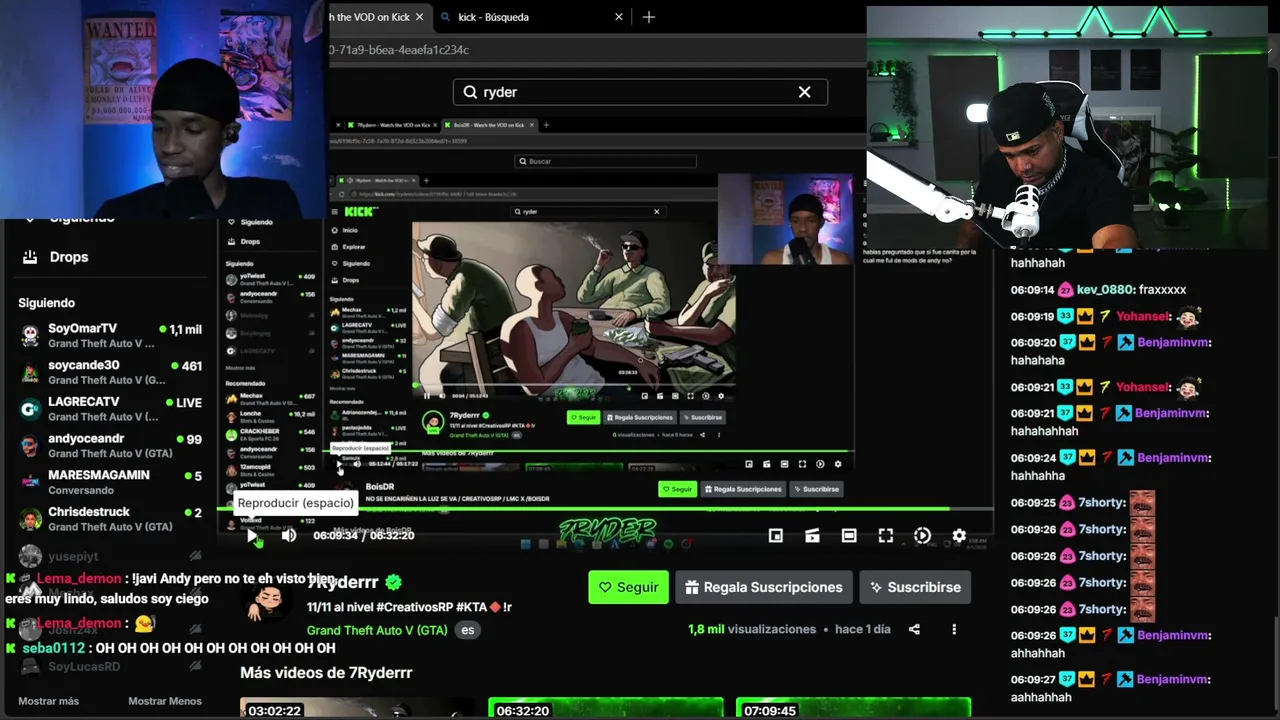The image size is (1280, 720).
Task: Click the level 27 badge beside kev_0880
Action: click(1065, 290)
